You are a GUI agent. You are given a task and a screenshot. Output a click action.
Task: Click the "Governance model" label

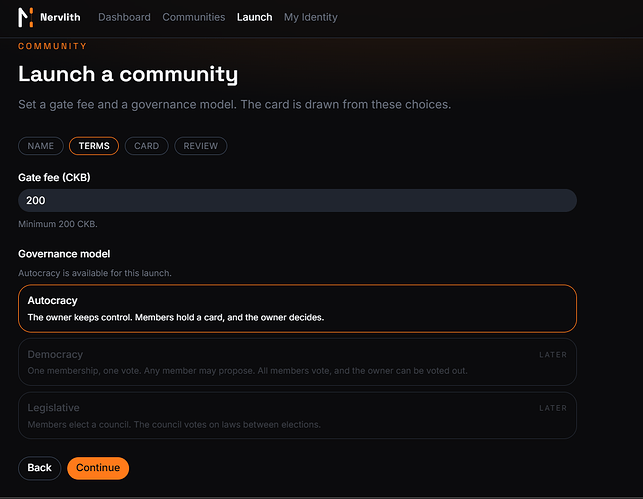pyautogui.click(x=64, y=254)
